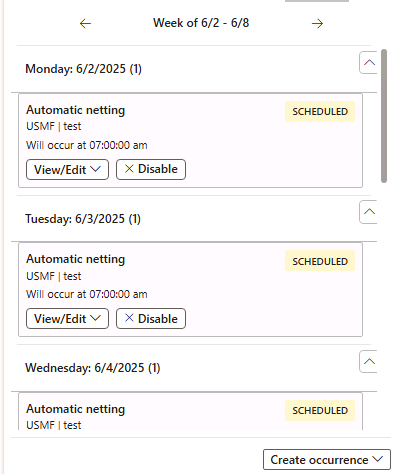
Task: Click the Monday: 6/2/2025 (1) header
Action: [84, 69]
